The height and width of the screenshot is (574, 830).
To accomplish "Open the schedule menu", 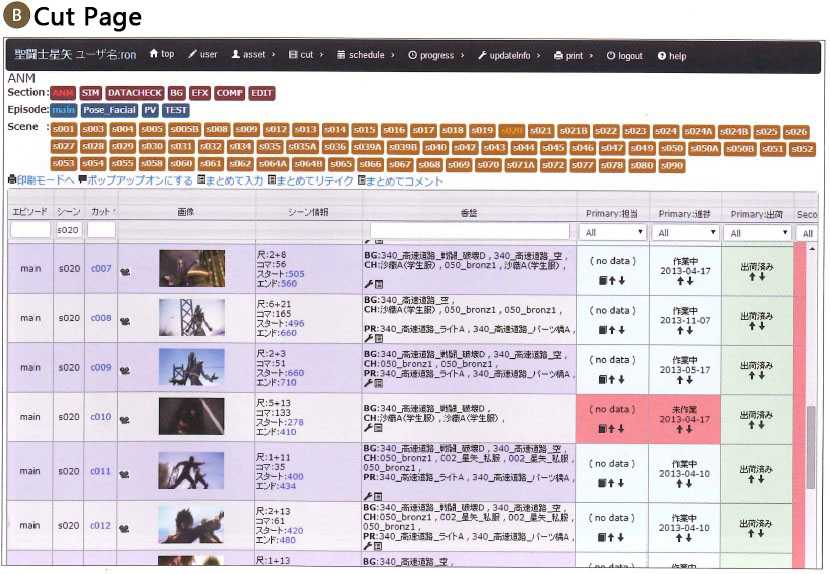I will (x=366, y=55).
